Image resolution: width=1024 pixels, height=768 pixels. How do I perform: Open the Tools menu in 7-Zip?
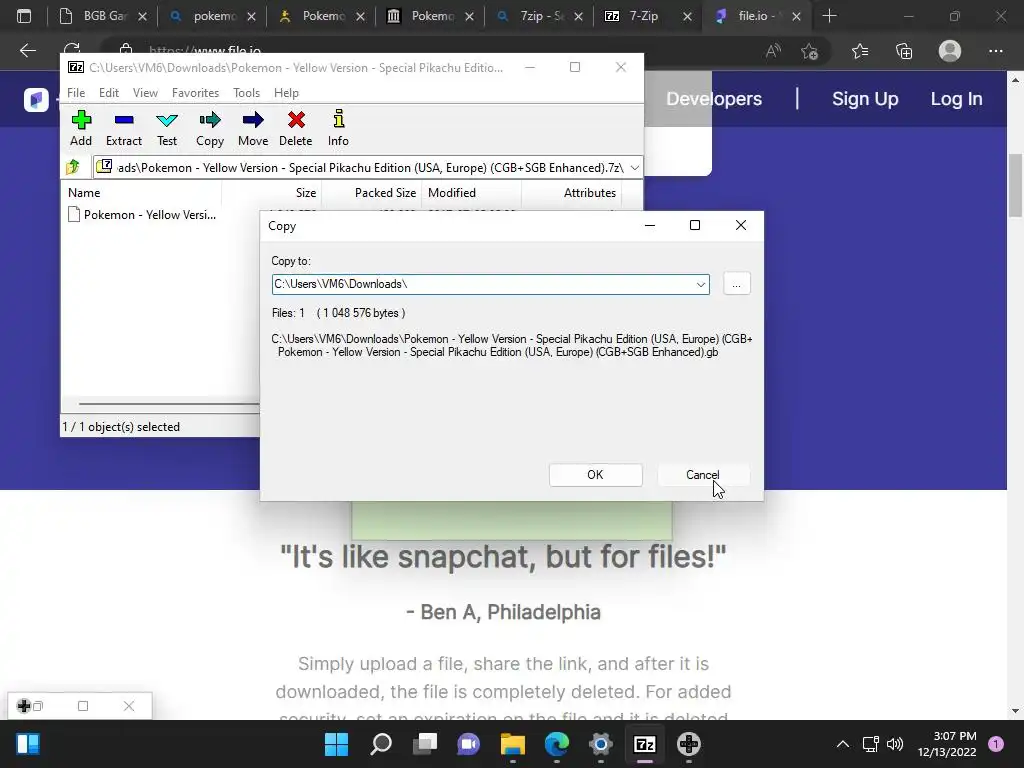pos(246,93)
